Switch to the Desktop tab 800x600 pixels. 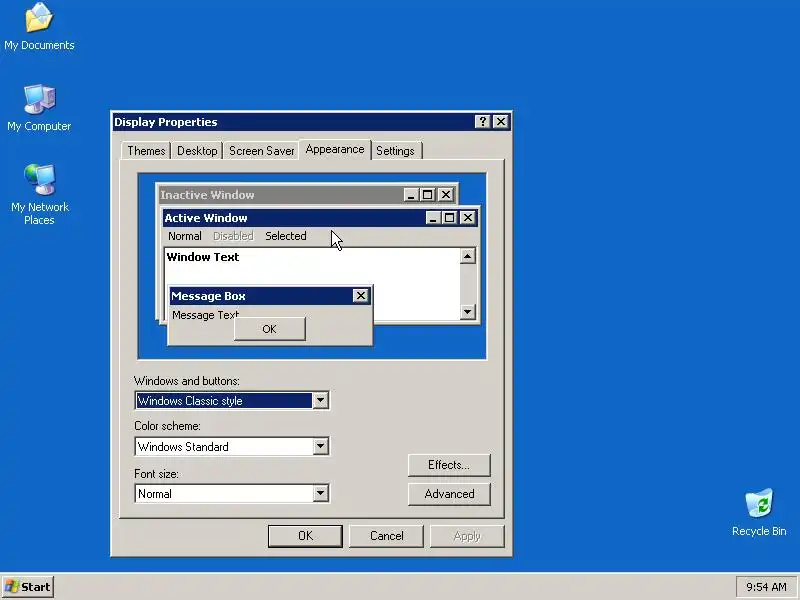(197, 151)
